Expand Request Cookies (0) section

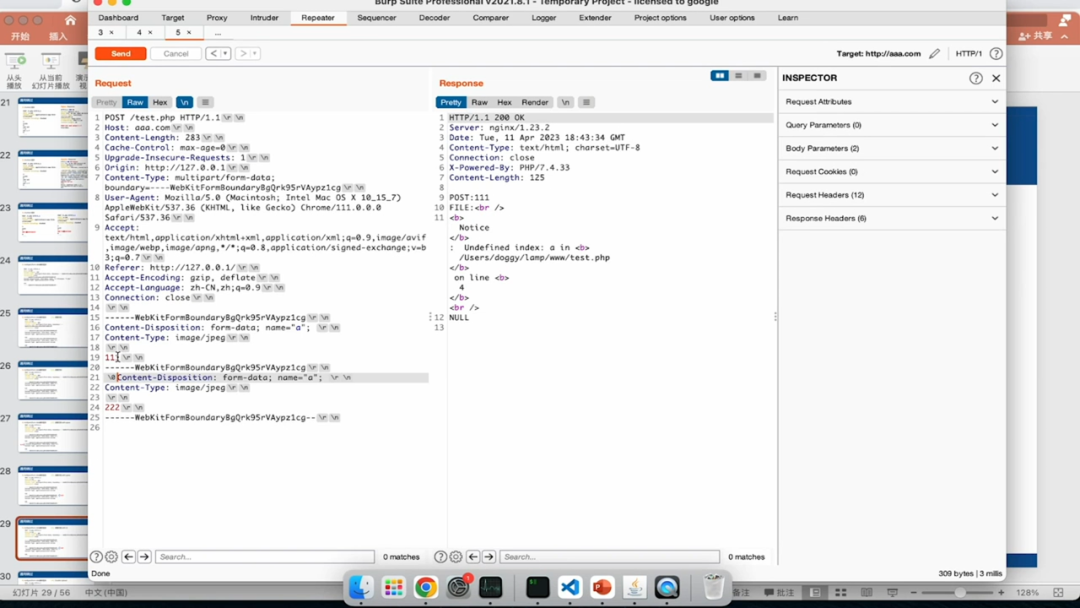click(892, 171)
